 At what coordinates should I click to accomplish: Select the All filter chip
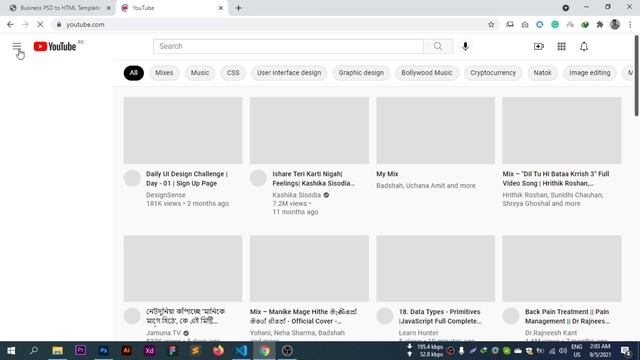point(133,73)
